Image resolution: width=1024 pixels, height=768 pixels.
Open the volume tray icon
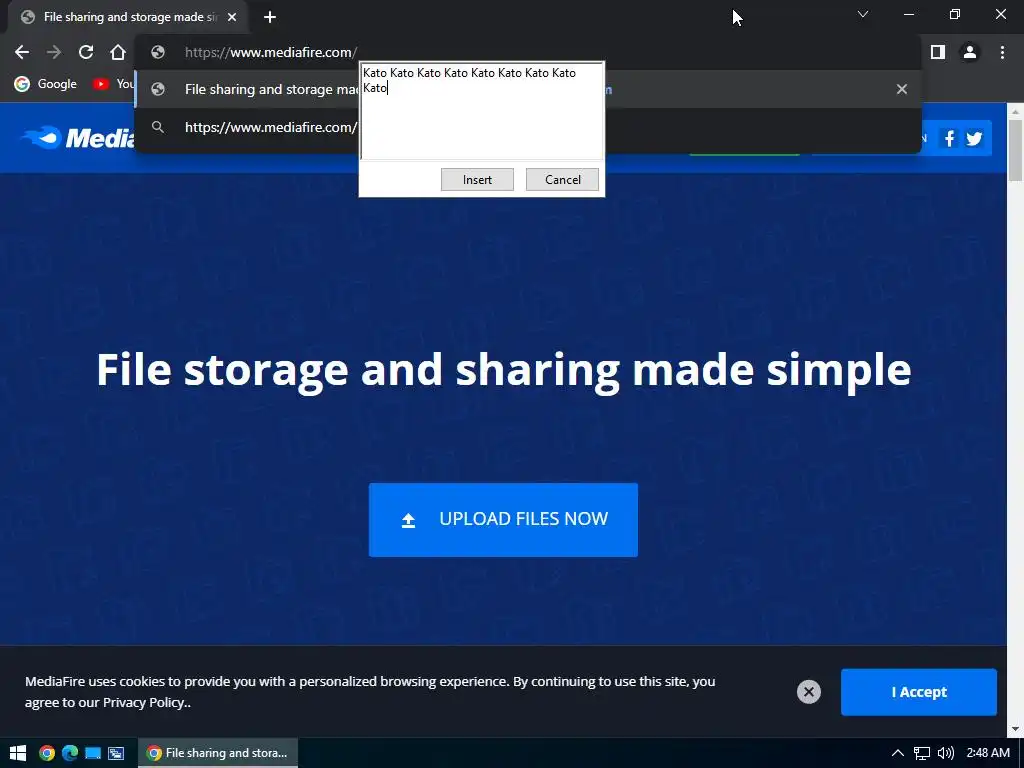pos(945,753)
